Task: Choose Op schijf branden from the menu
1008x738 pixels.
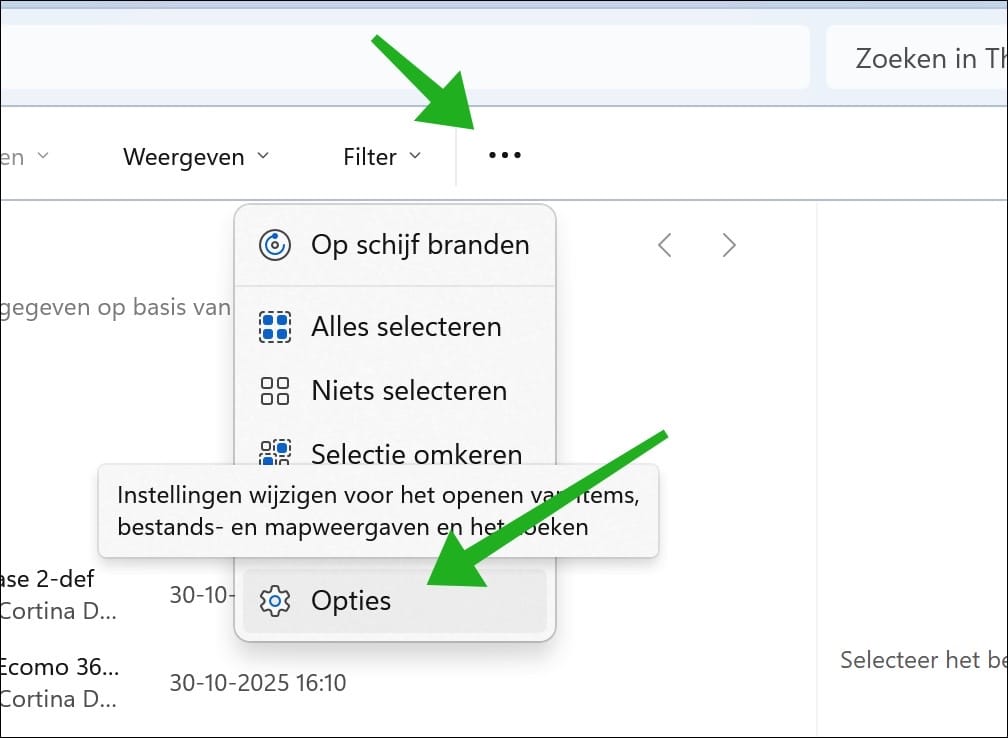Action: [420, 244]
